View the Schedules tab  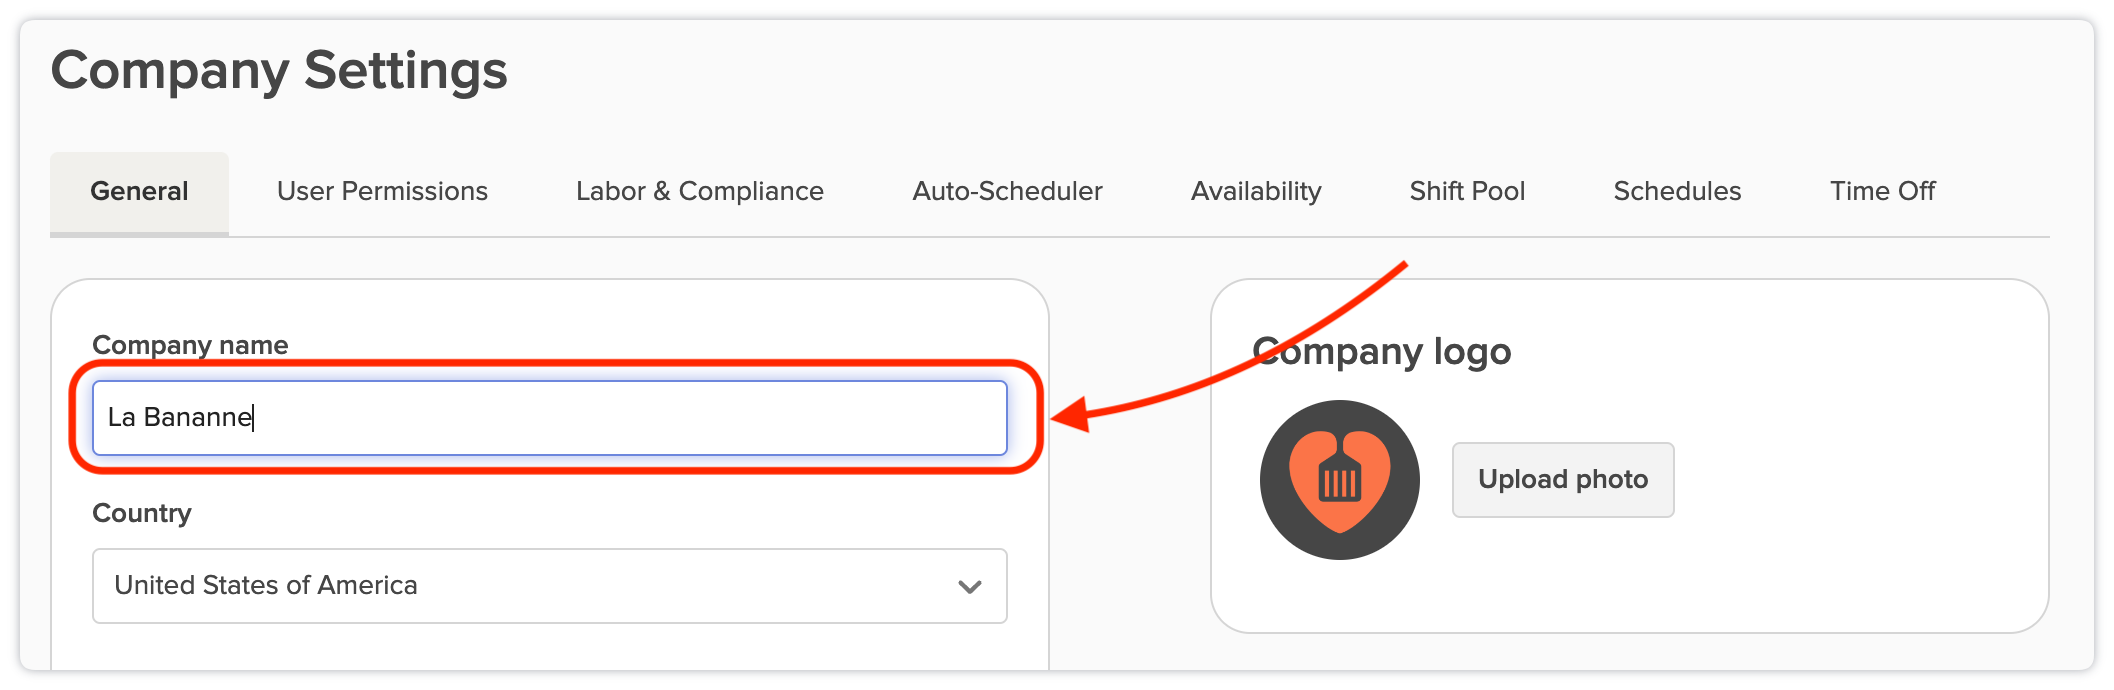click(x=1677, y=191)
